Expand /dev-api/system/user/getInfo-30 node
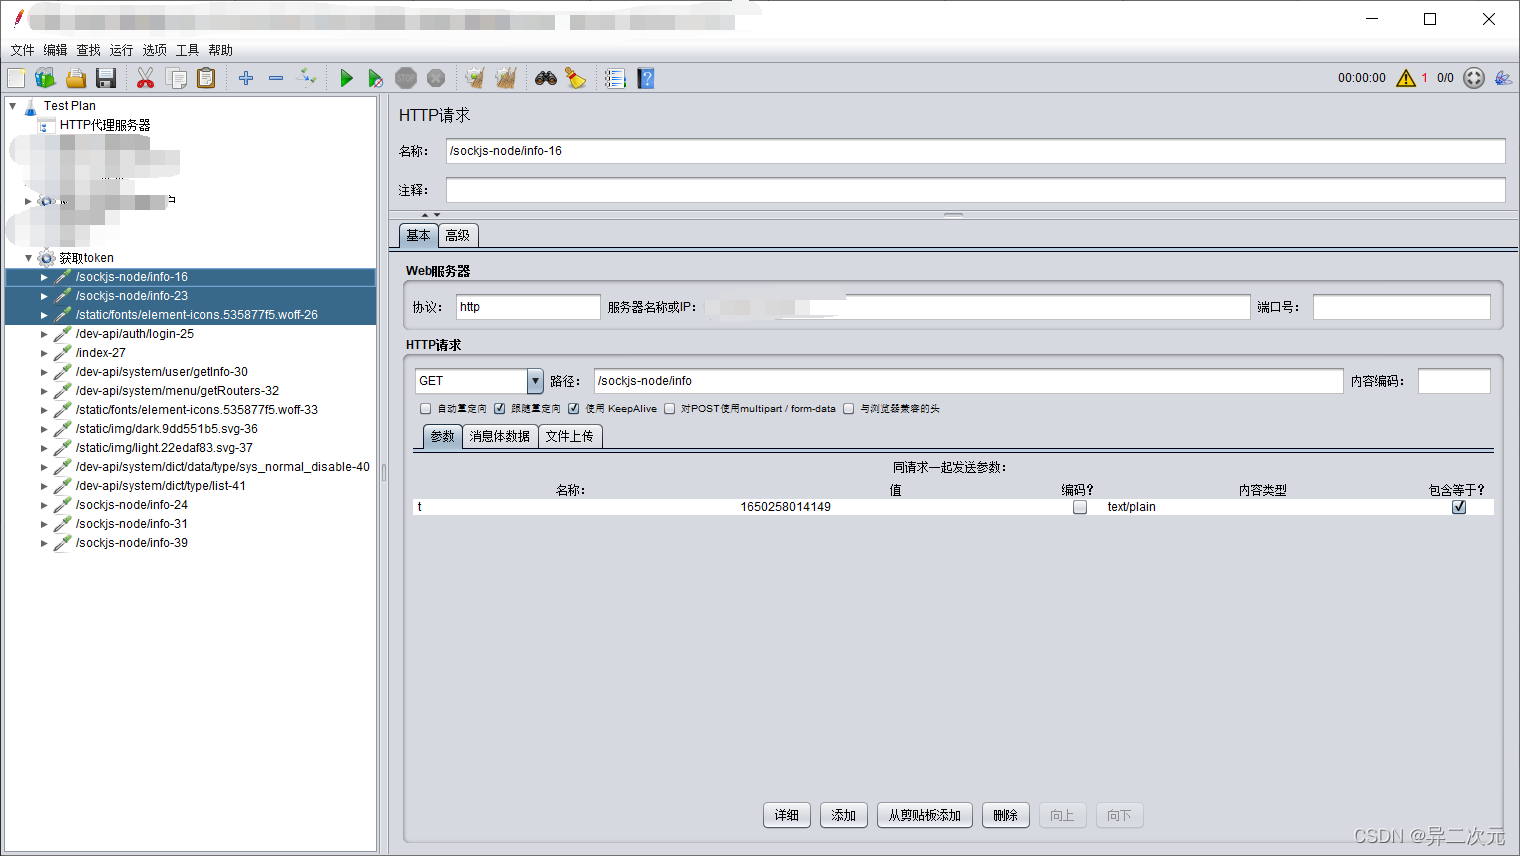The image size is (1520, 856). tap(44, 372)
